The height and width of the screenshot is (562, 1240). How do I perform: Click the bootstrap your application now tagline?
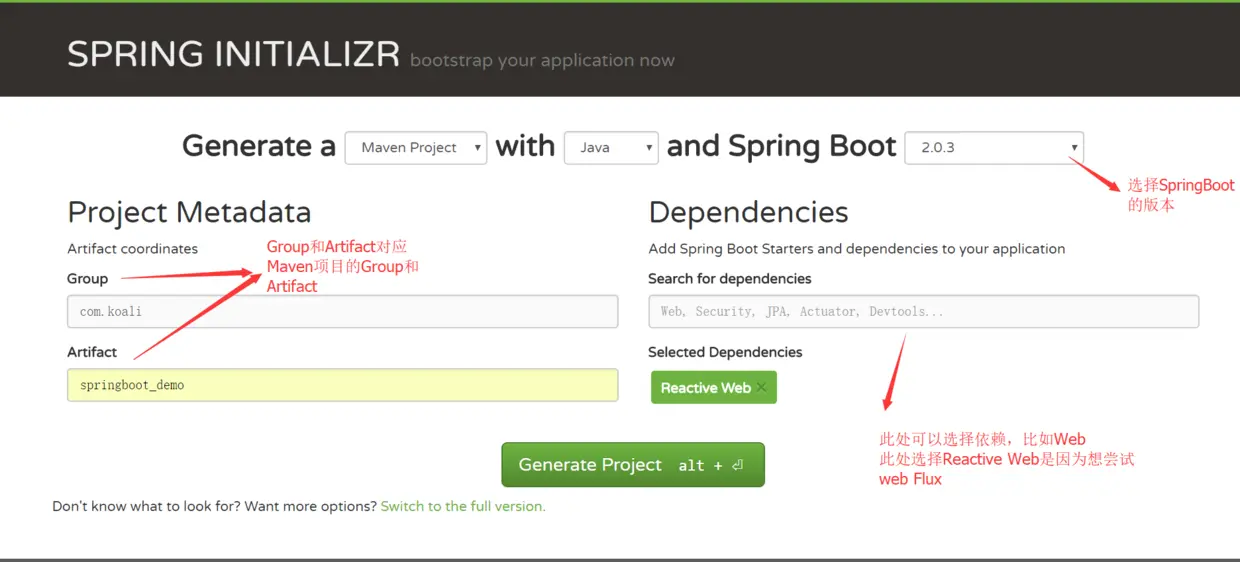pos(542,60)
